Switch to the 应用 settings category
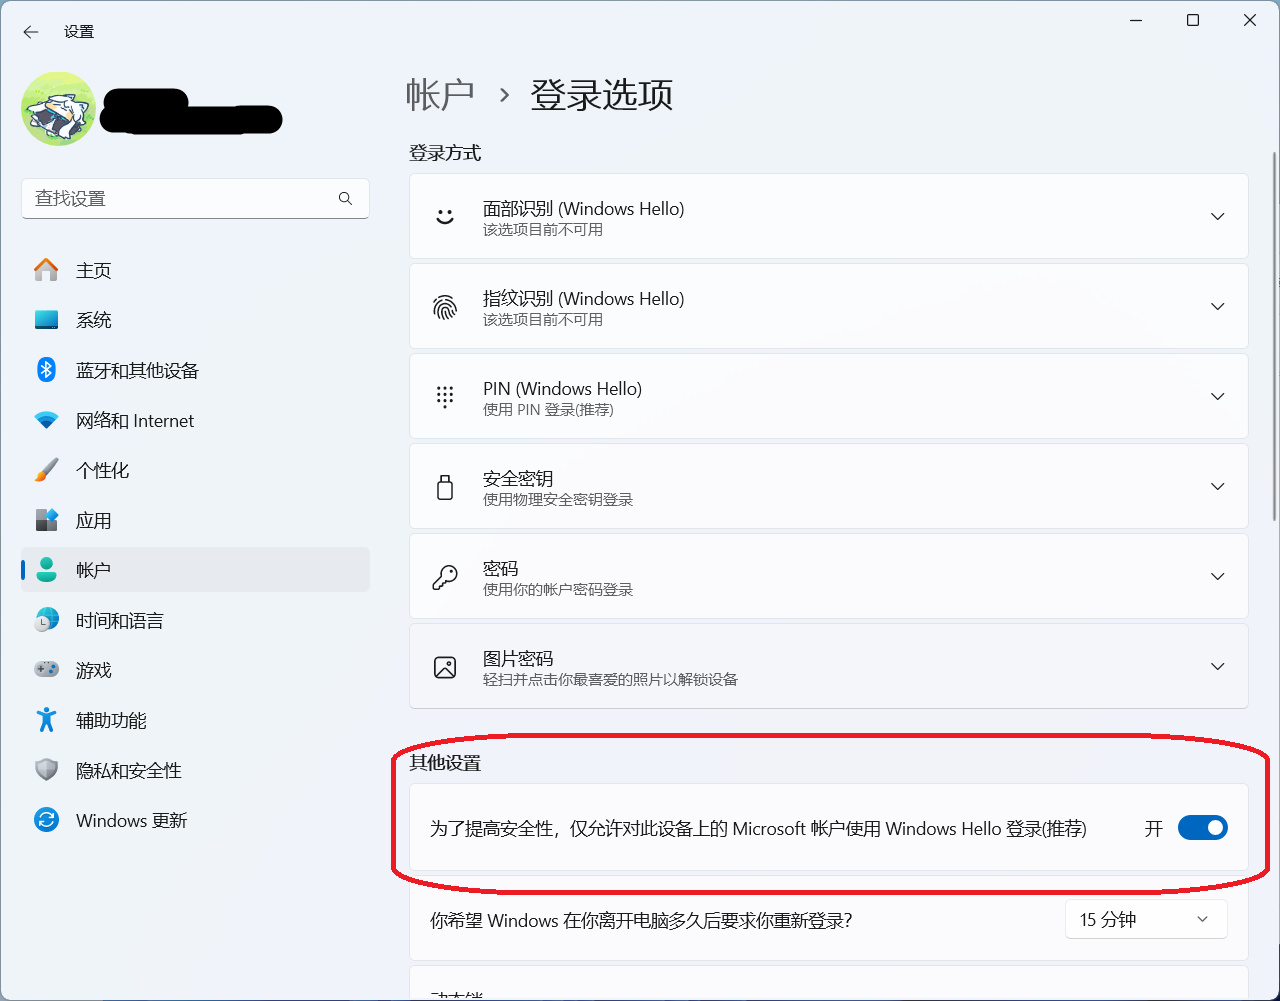Viewport: 1280px width, 1001px height. pyautogui.click(x=195, y=520)
